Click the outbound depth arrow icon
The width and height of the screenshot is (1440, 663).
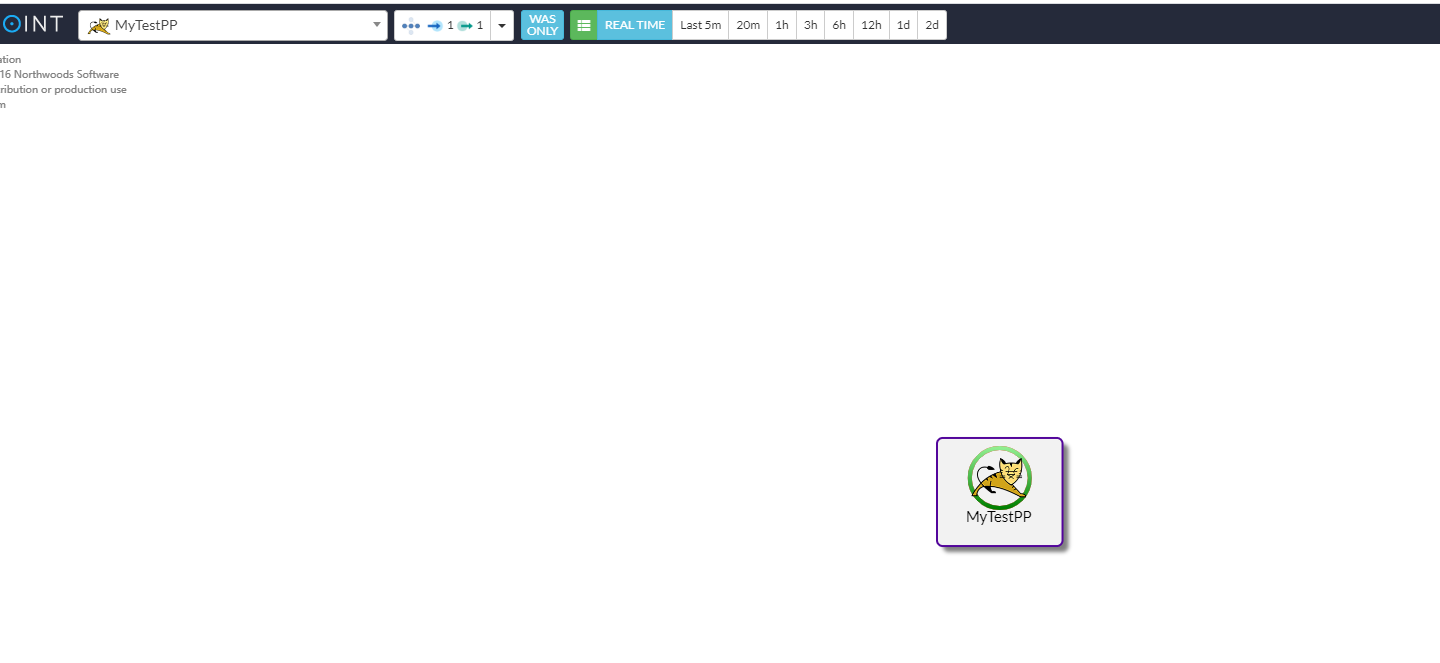pyautogui.click(x=465, y=26)
